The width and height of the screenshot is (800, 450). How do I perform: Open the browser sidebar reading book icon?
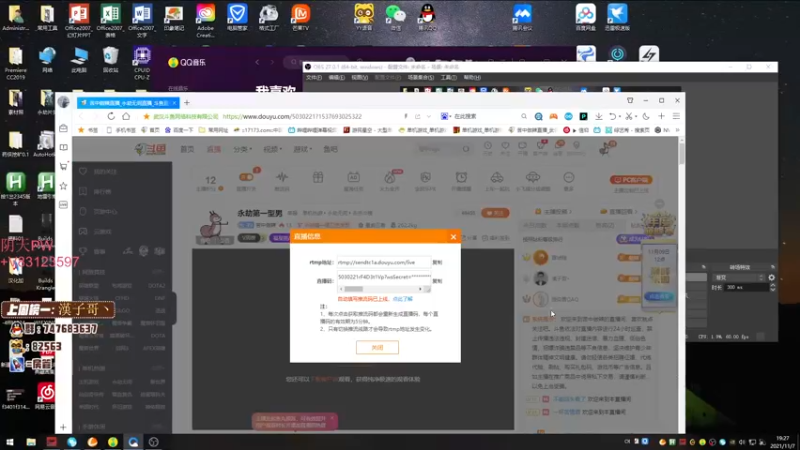point(63,147)
